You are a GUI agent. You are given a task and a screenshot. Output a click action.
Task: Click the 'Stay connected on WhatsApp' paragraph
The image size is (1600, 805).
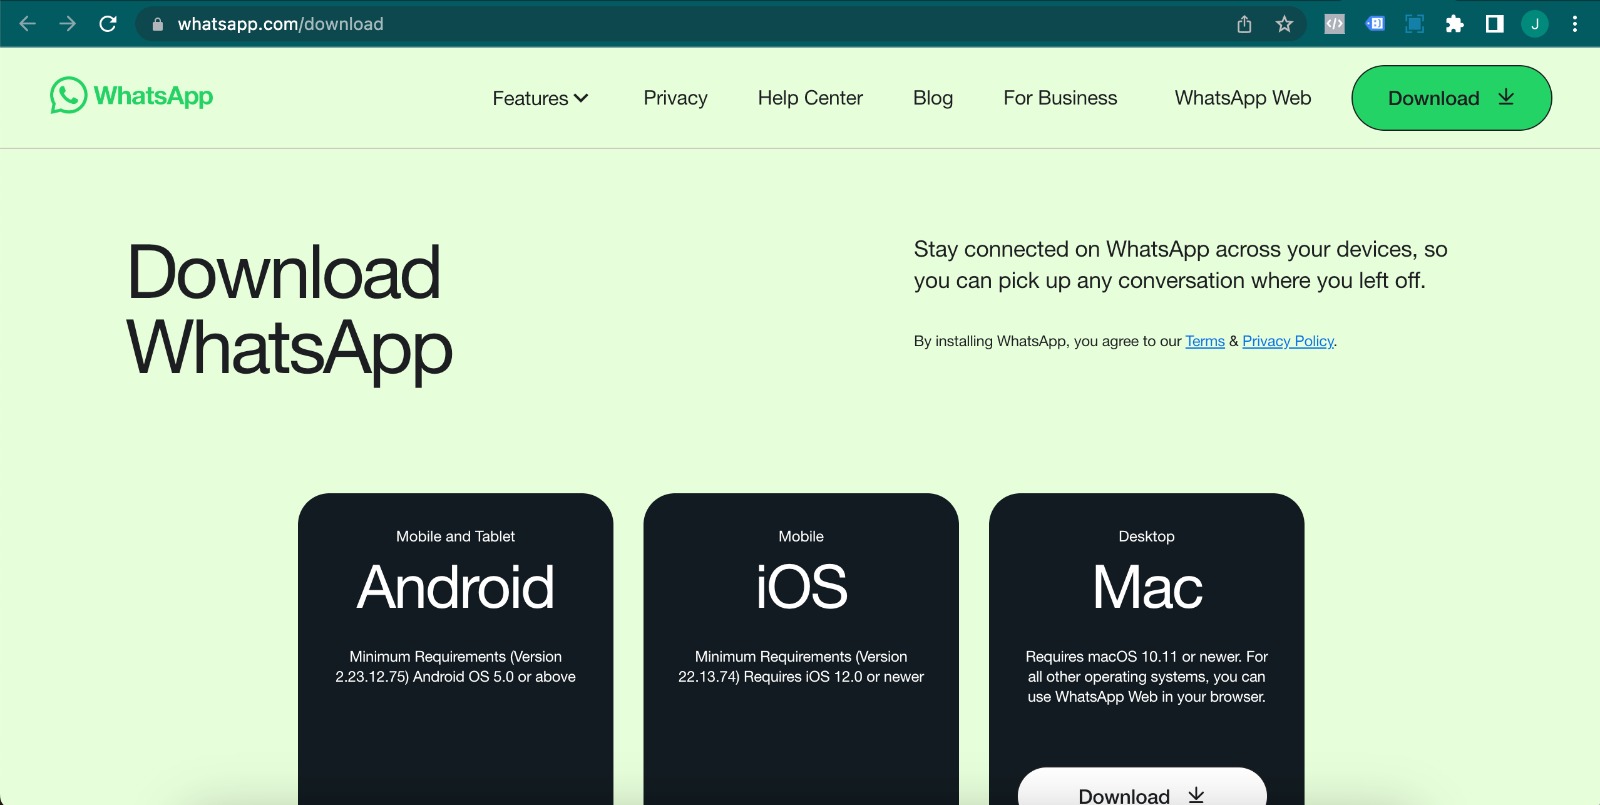[1181, 265]
